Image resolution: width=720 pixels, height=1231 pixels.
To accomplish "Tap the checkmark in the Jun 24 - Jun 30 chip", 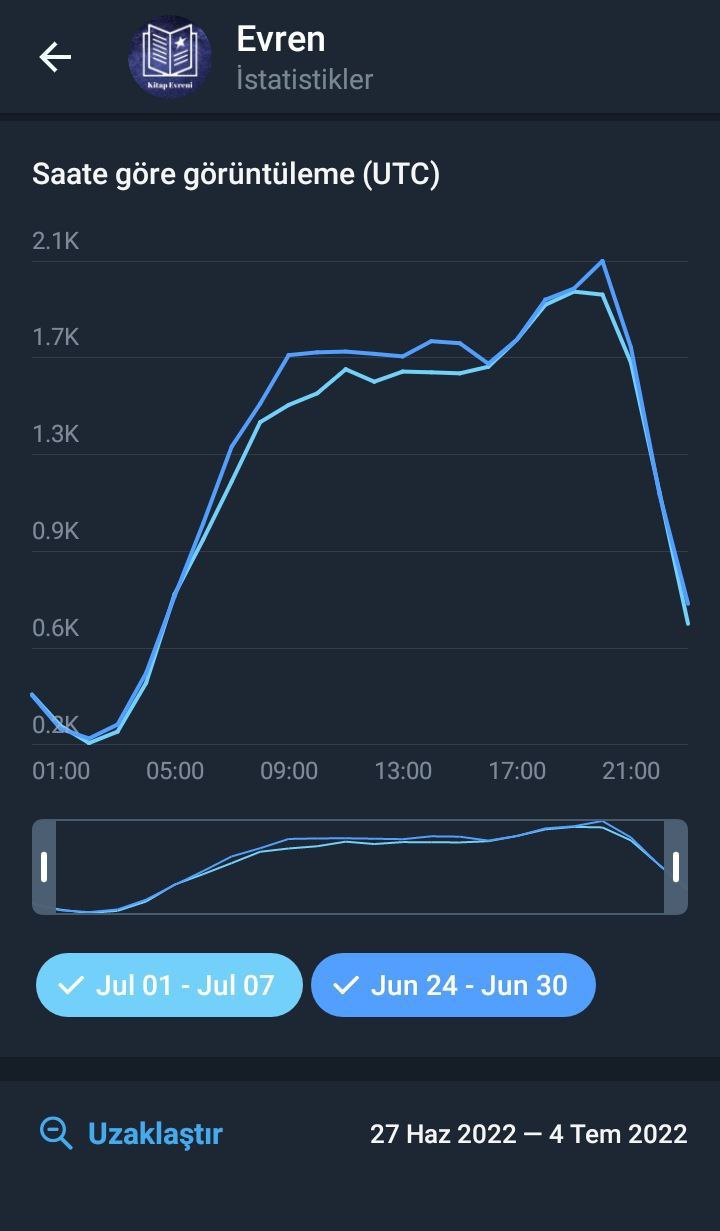I will point(345,986).
